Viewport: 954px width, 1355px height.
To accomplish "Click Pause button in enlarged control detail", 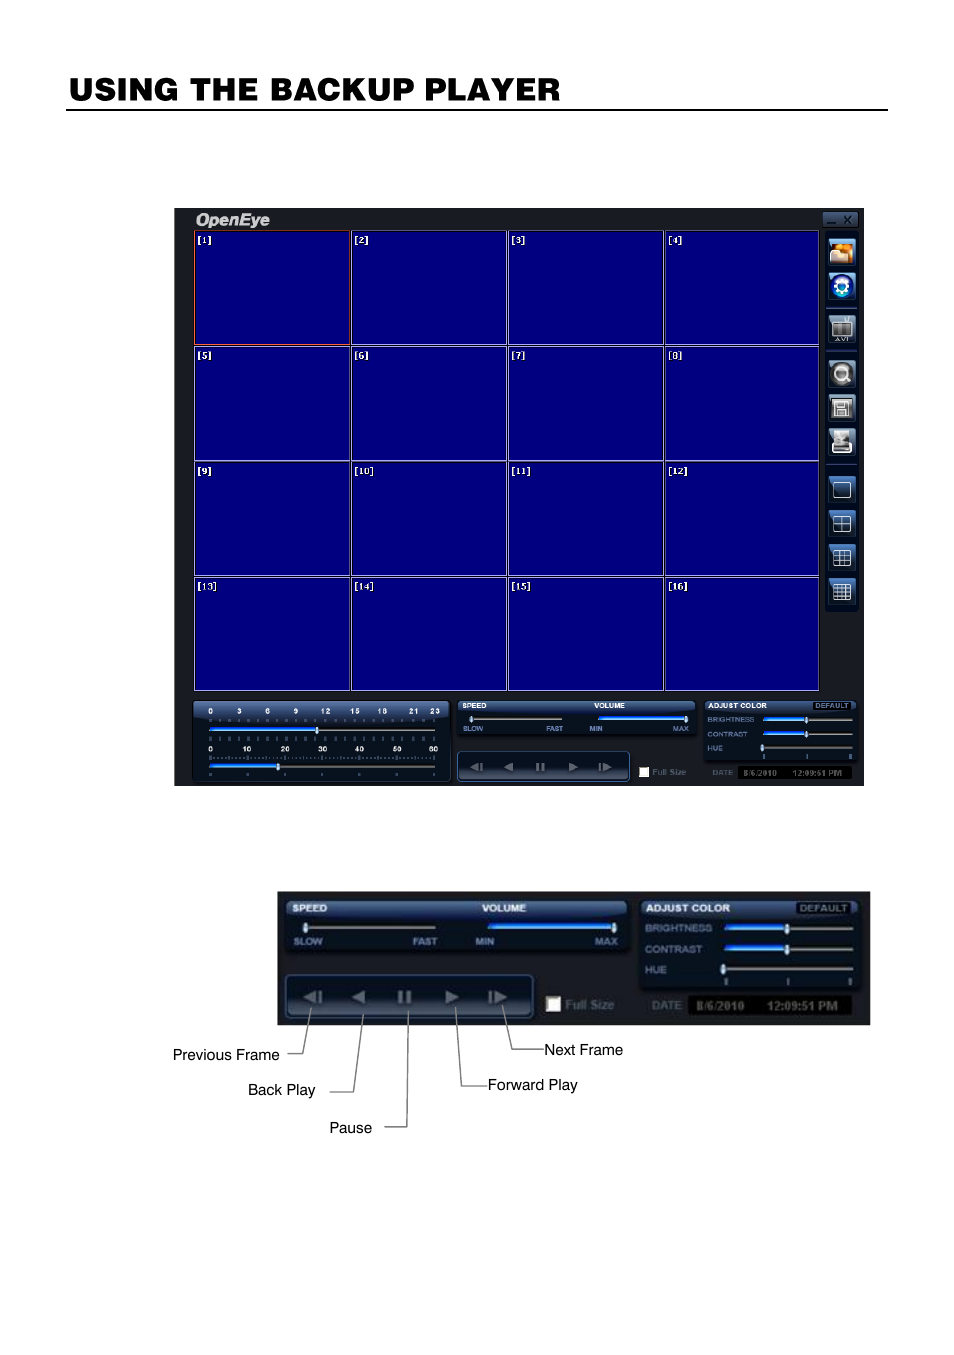I will (404, 997).
